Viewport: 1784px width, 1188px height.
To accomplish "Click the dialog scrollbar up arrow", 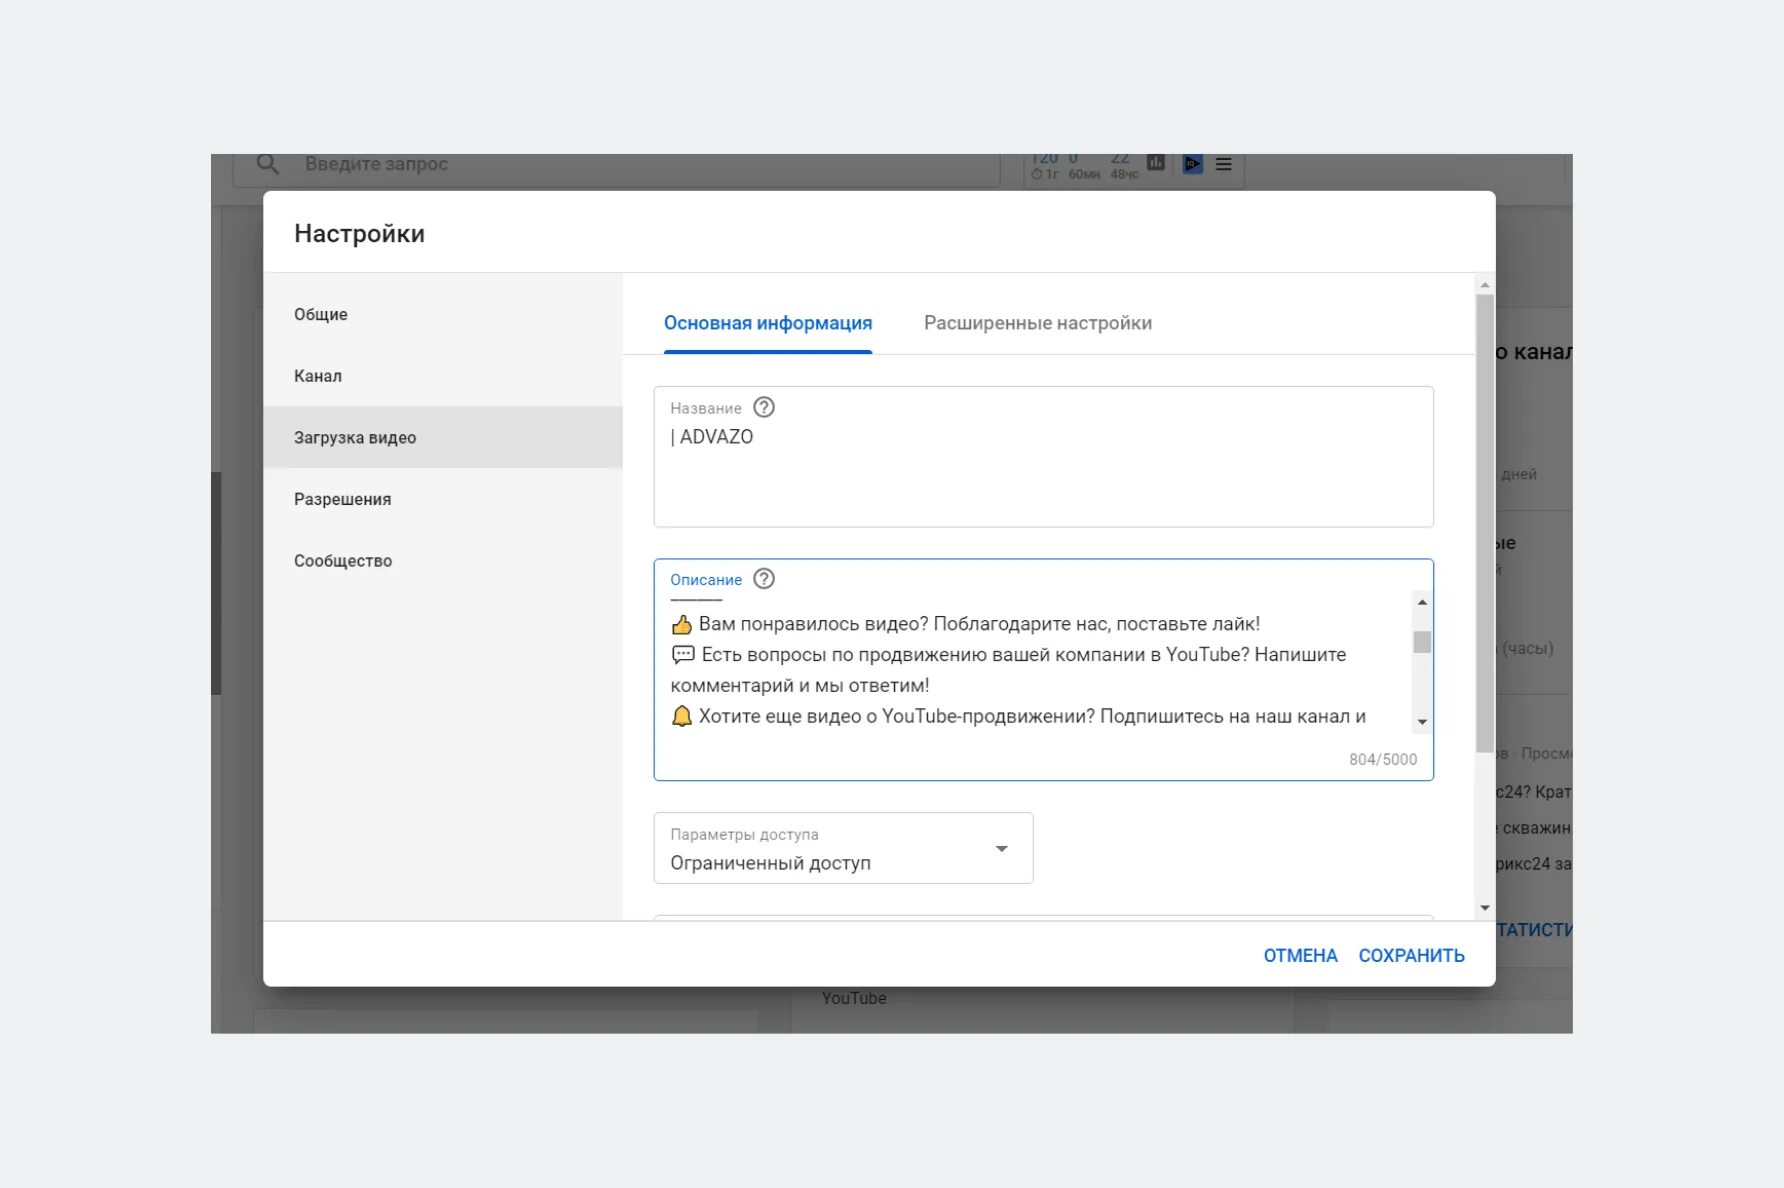I will click(1485, 285).
